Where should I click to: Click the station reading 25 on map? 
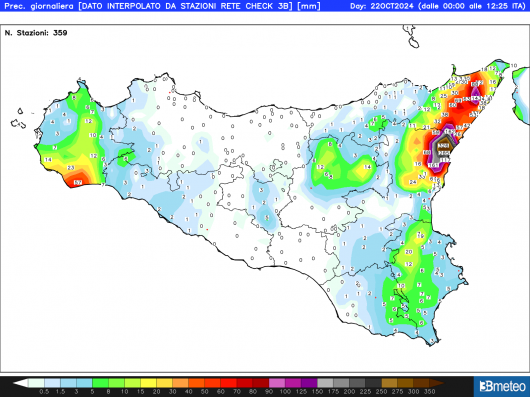click(443, 96)
